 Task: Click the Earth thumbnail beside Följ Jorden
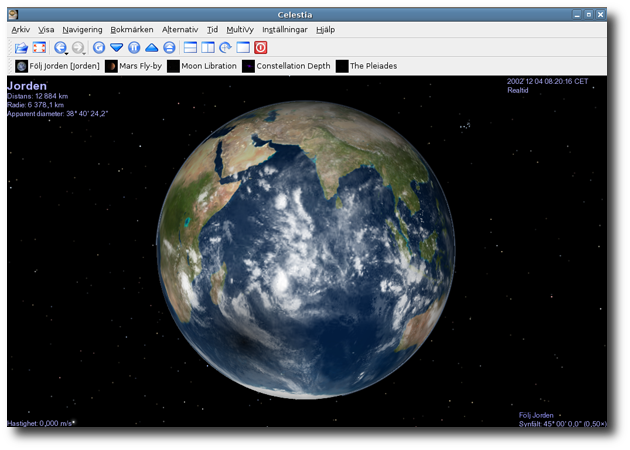[x=21, y=66]
